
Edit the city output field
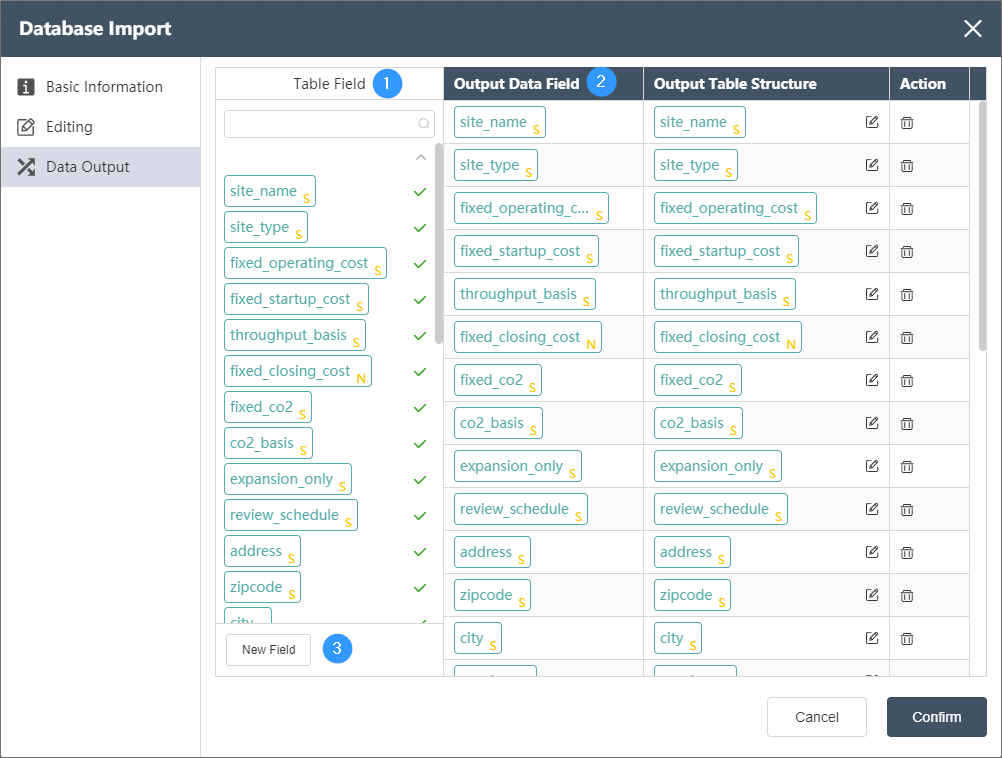tap(872, 638)
